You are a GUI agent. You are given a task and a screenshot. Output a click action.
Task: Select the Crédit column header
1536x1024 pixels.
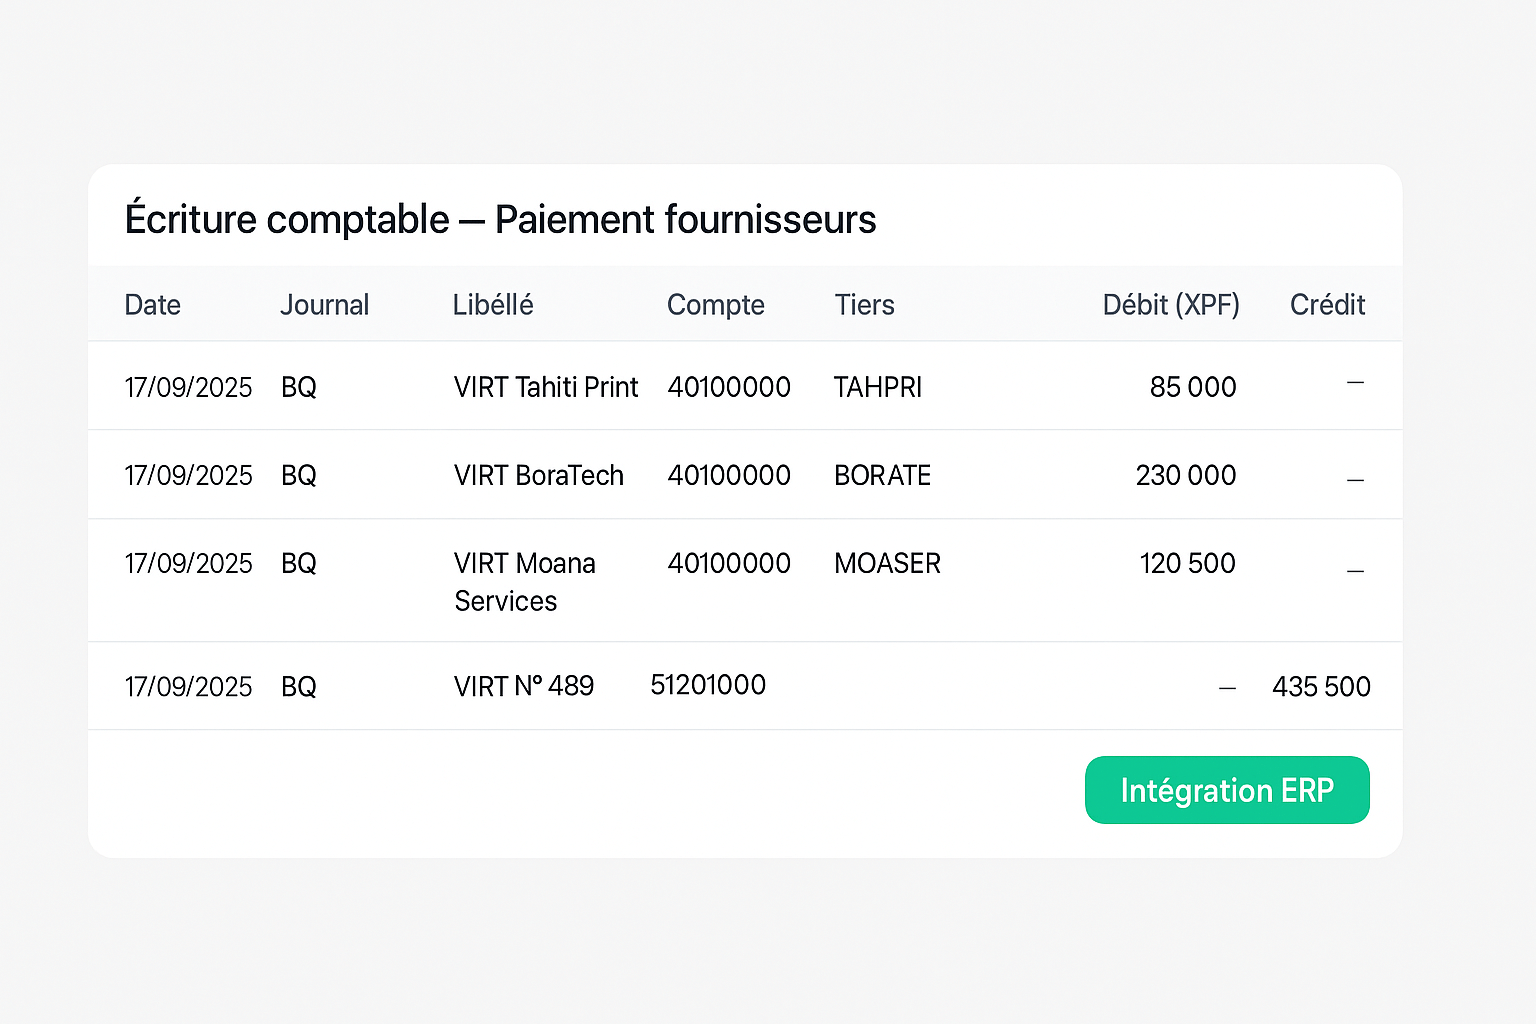click(1327, 305)
